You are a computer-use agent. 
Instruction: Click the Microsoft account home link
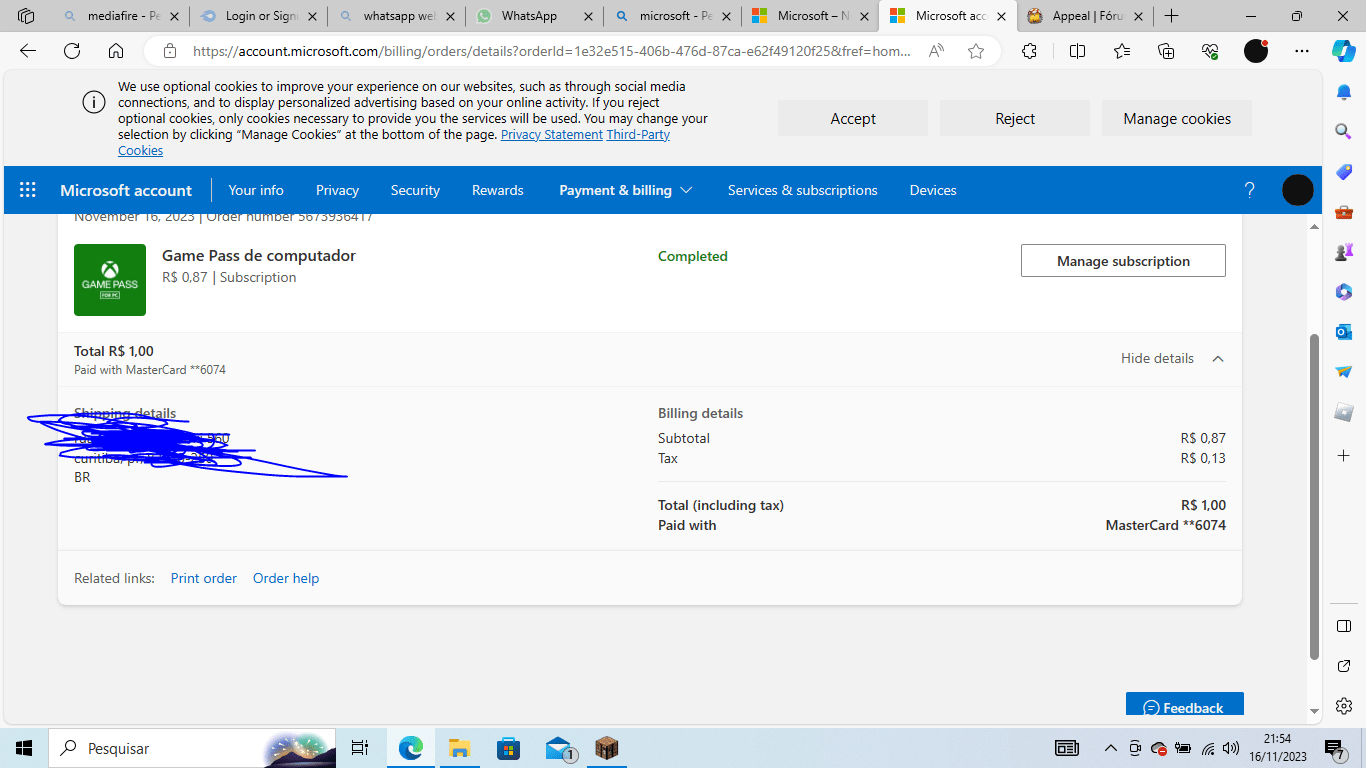click(x=126, y=190)
